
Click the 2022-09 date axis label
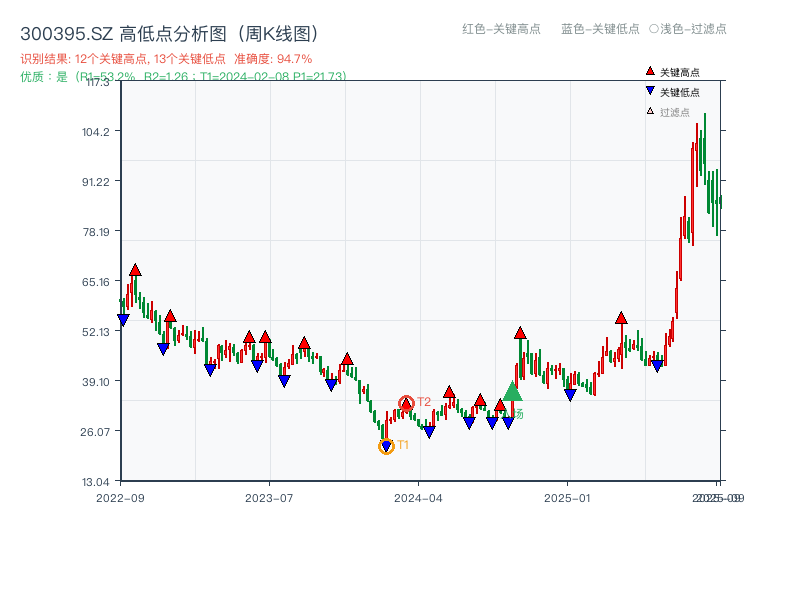coord(120,498)
